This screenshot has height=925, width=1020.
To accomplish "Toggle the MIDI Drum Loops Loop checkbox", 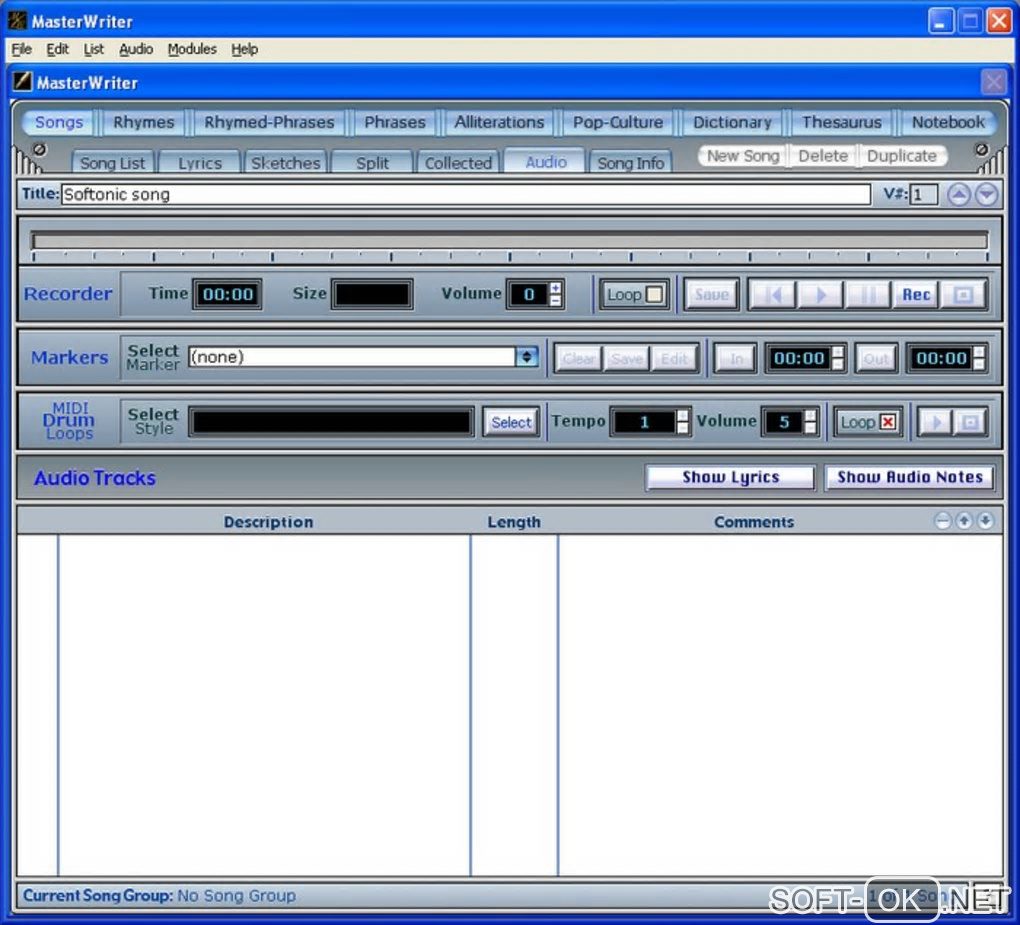I will click(888, 422).
